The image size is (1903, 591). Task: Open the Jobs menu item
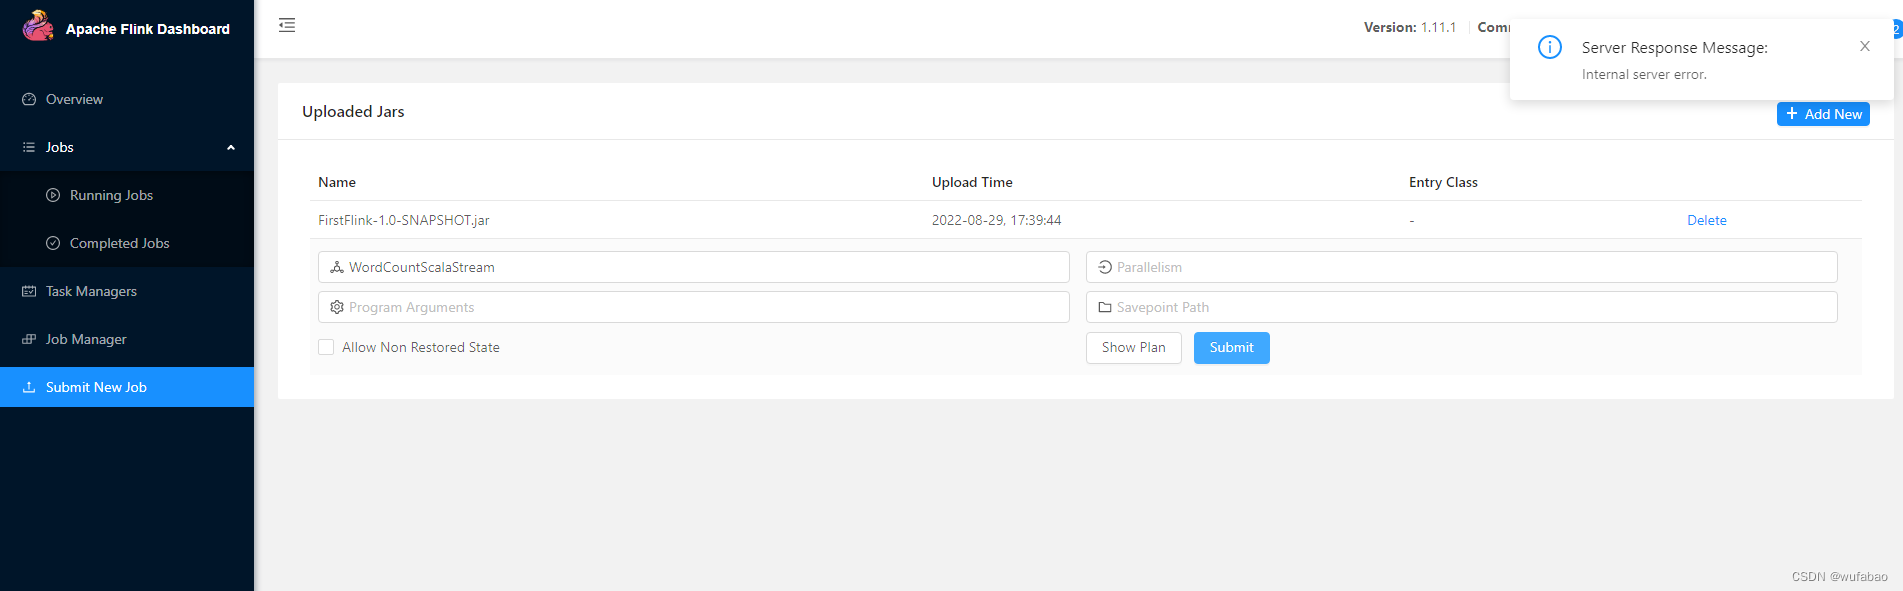pos(127,147)
